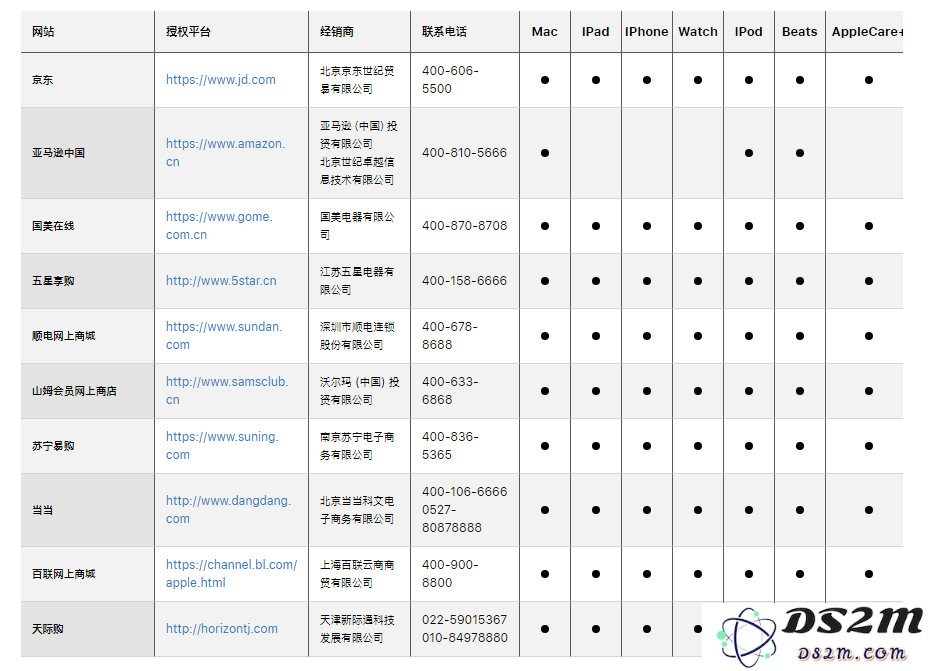This screenshot has height=671, width=940.
Task: Open the https://www.jd.com link
Action: (x=221, y=80)
